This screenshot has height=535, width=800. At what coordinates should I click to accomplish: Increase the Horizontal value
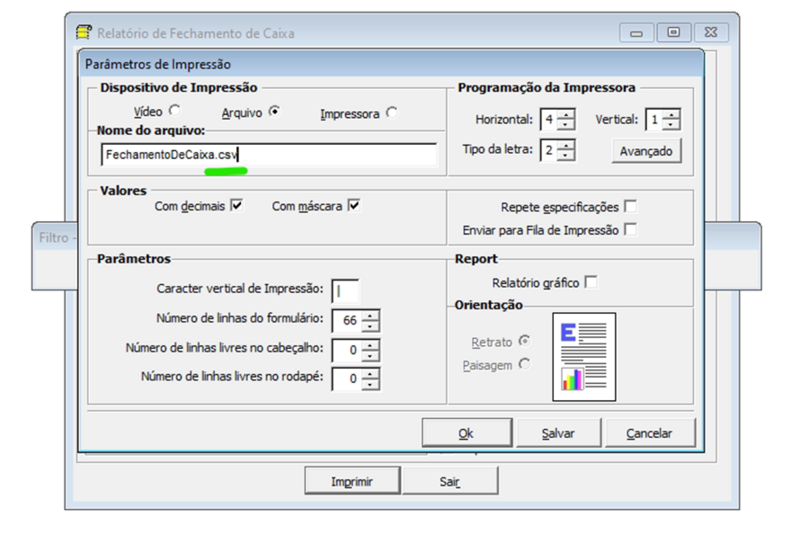(565, 115)
